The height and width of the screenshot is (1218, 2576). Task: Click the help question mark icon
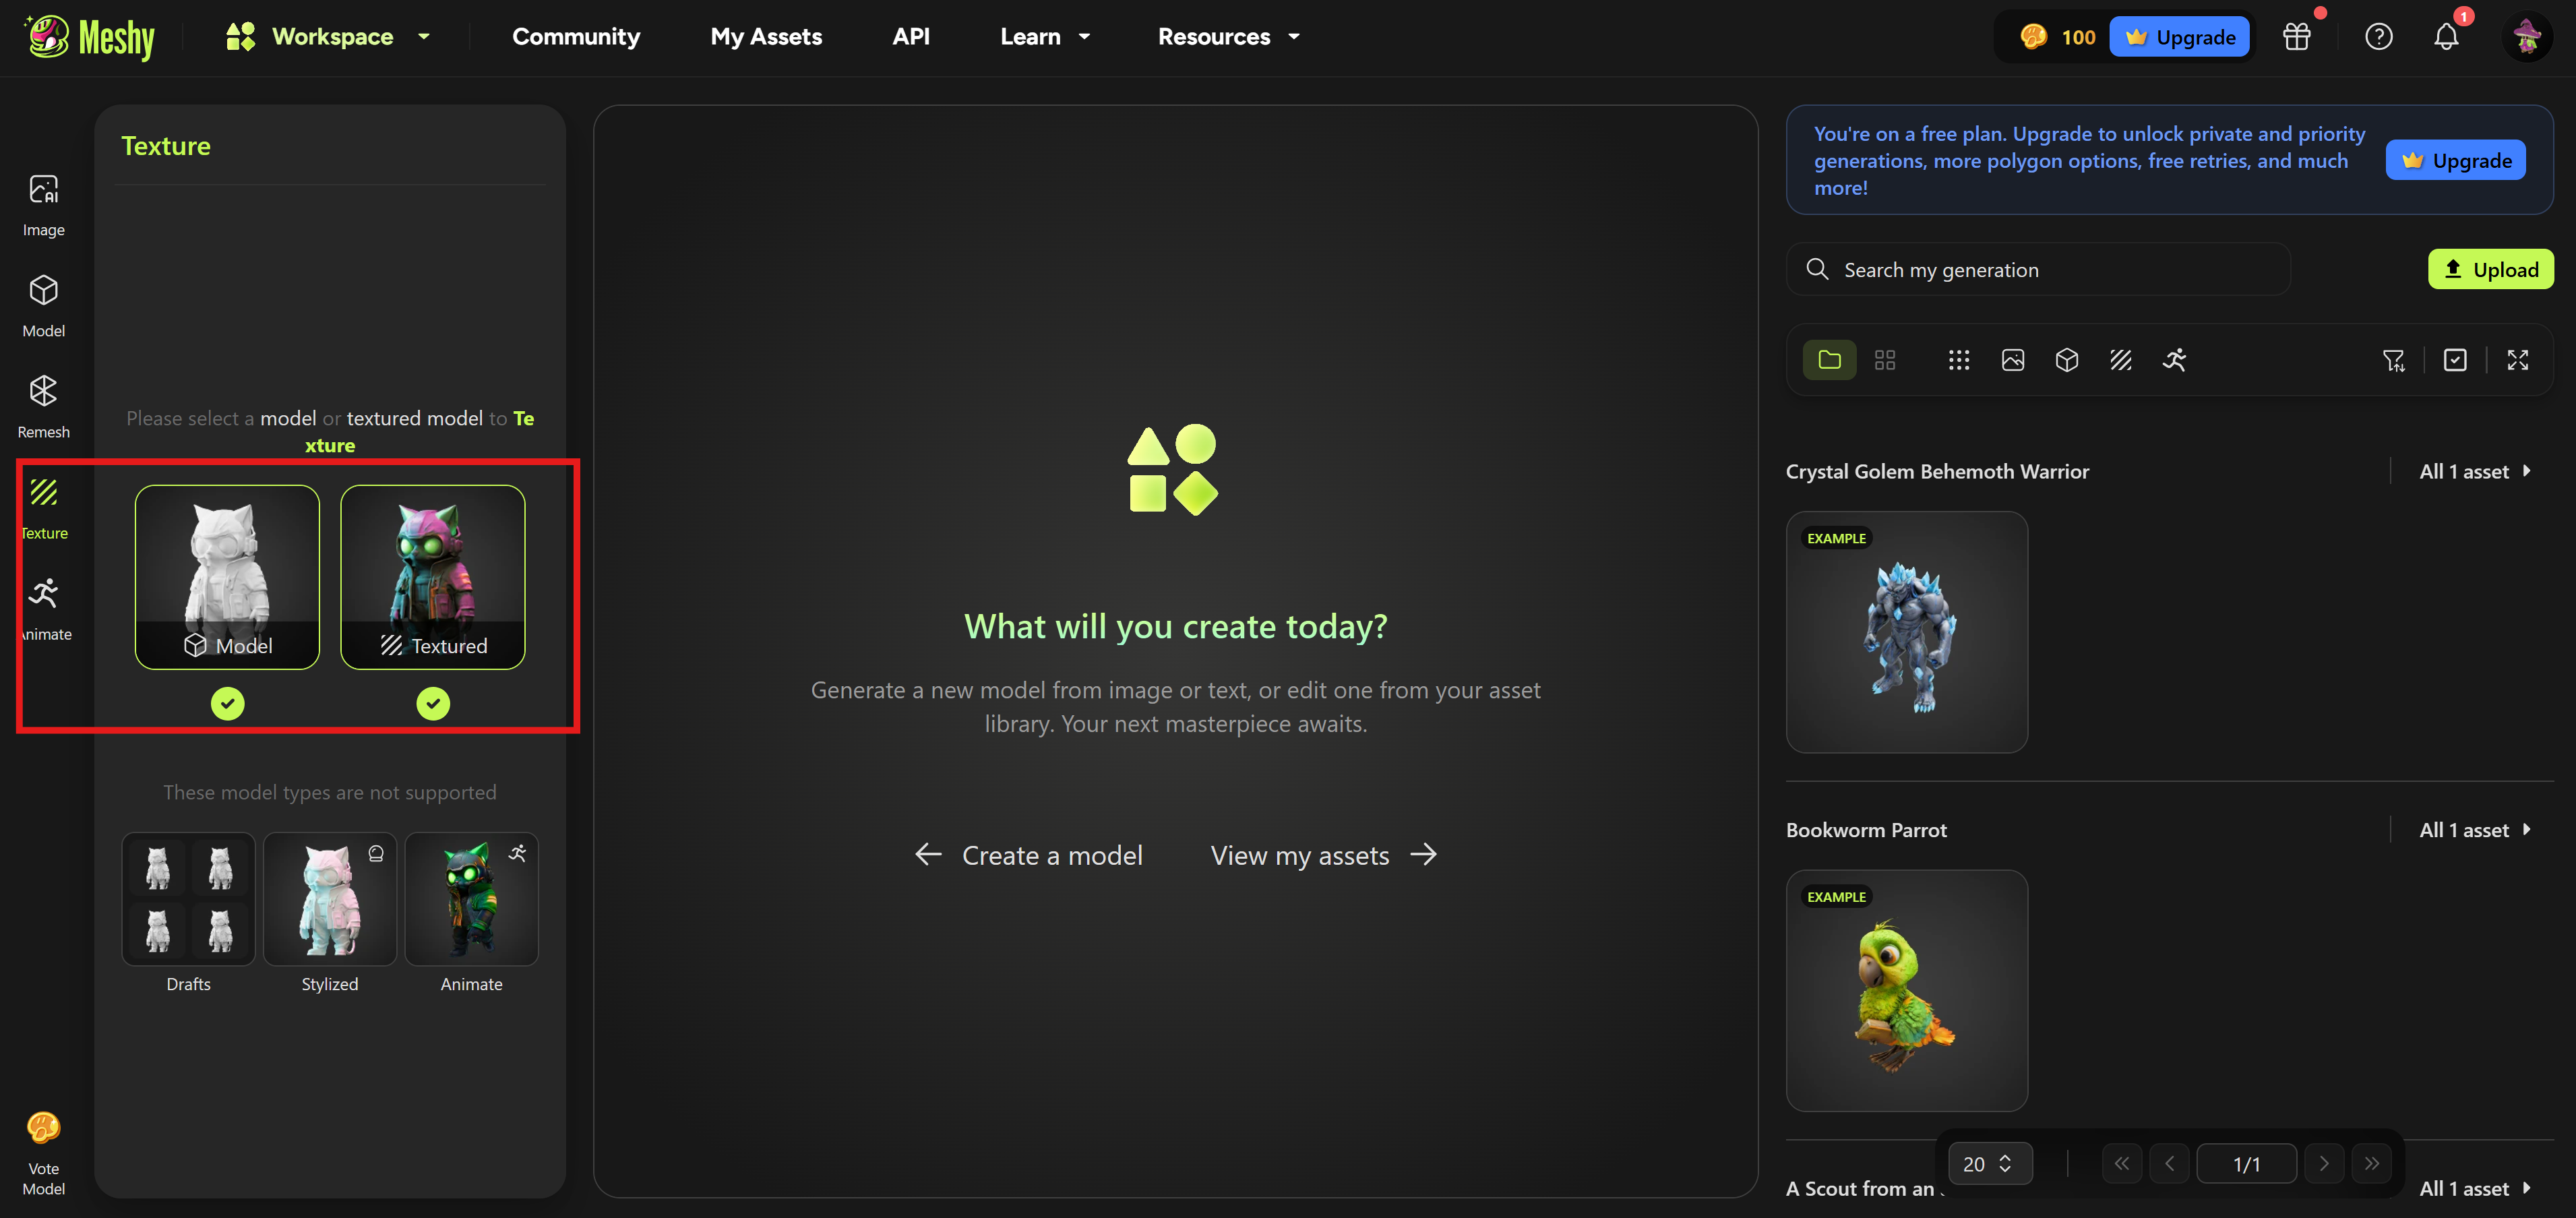point(2378,37)
